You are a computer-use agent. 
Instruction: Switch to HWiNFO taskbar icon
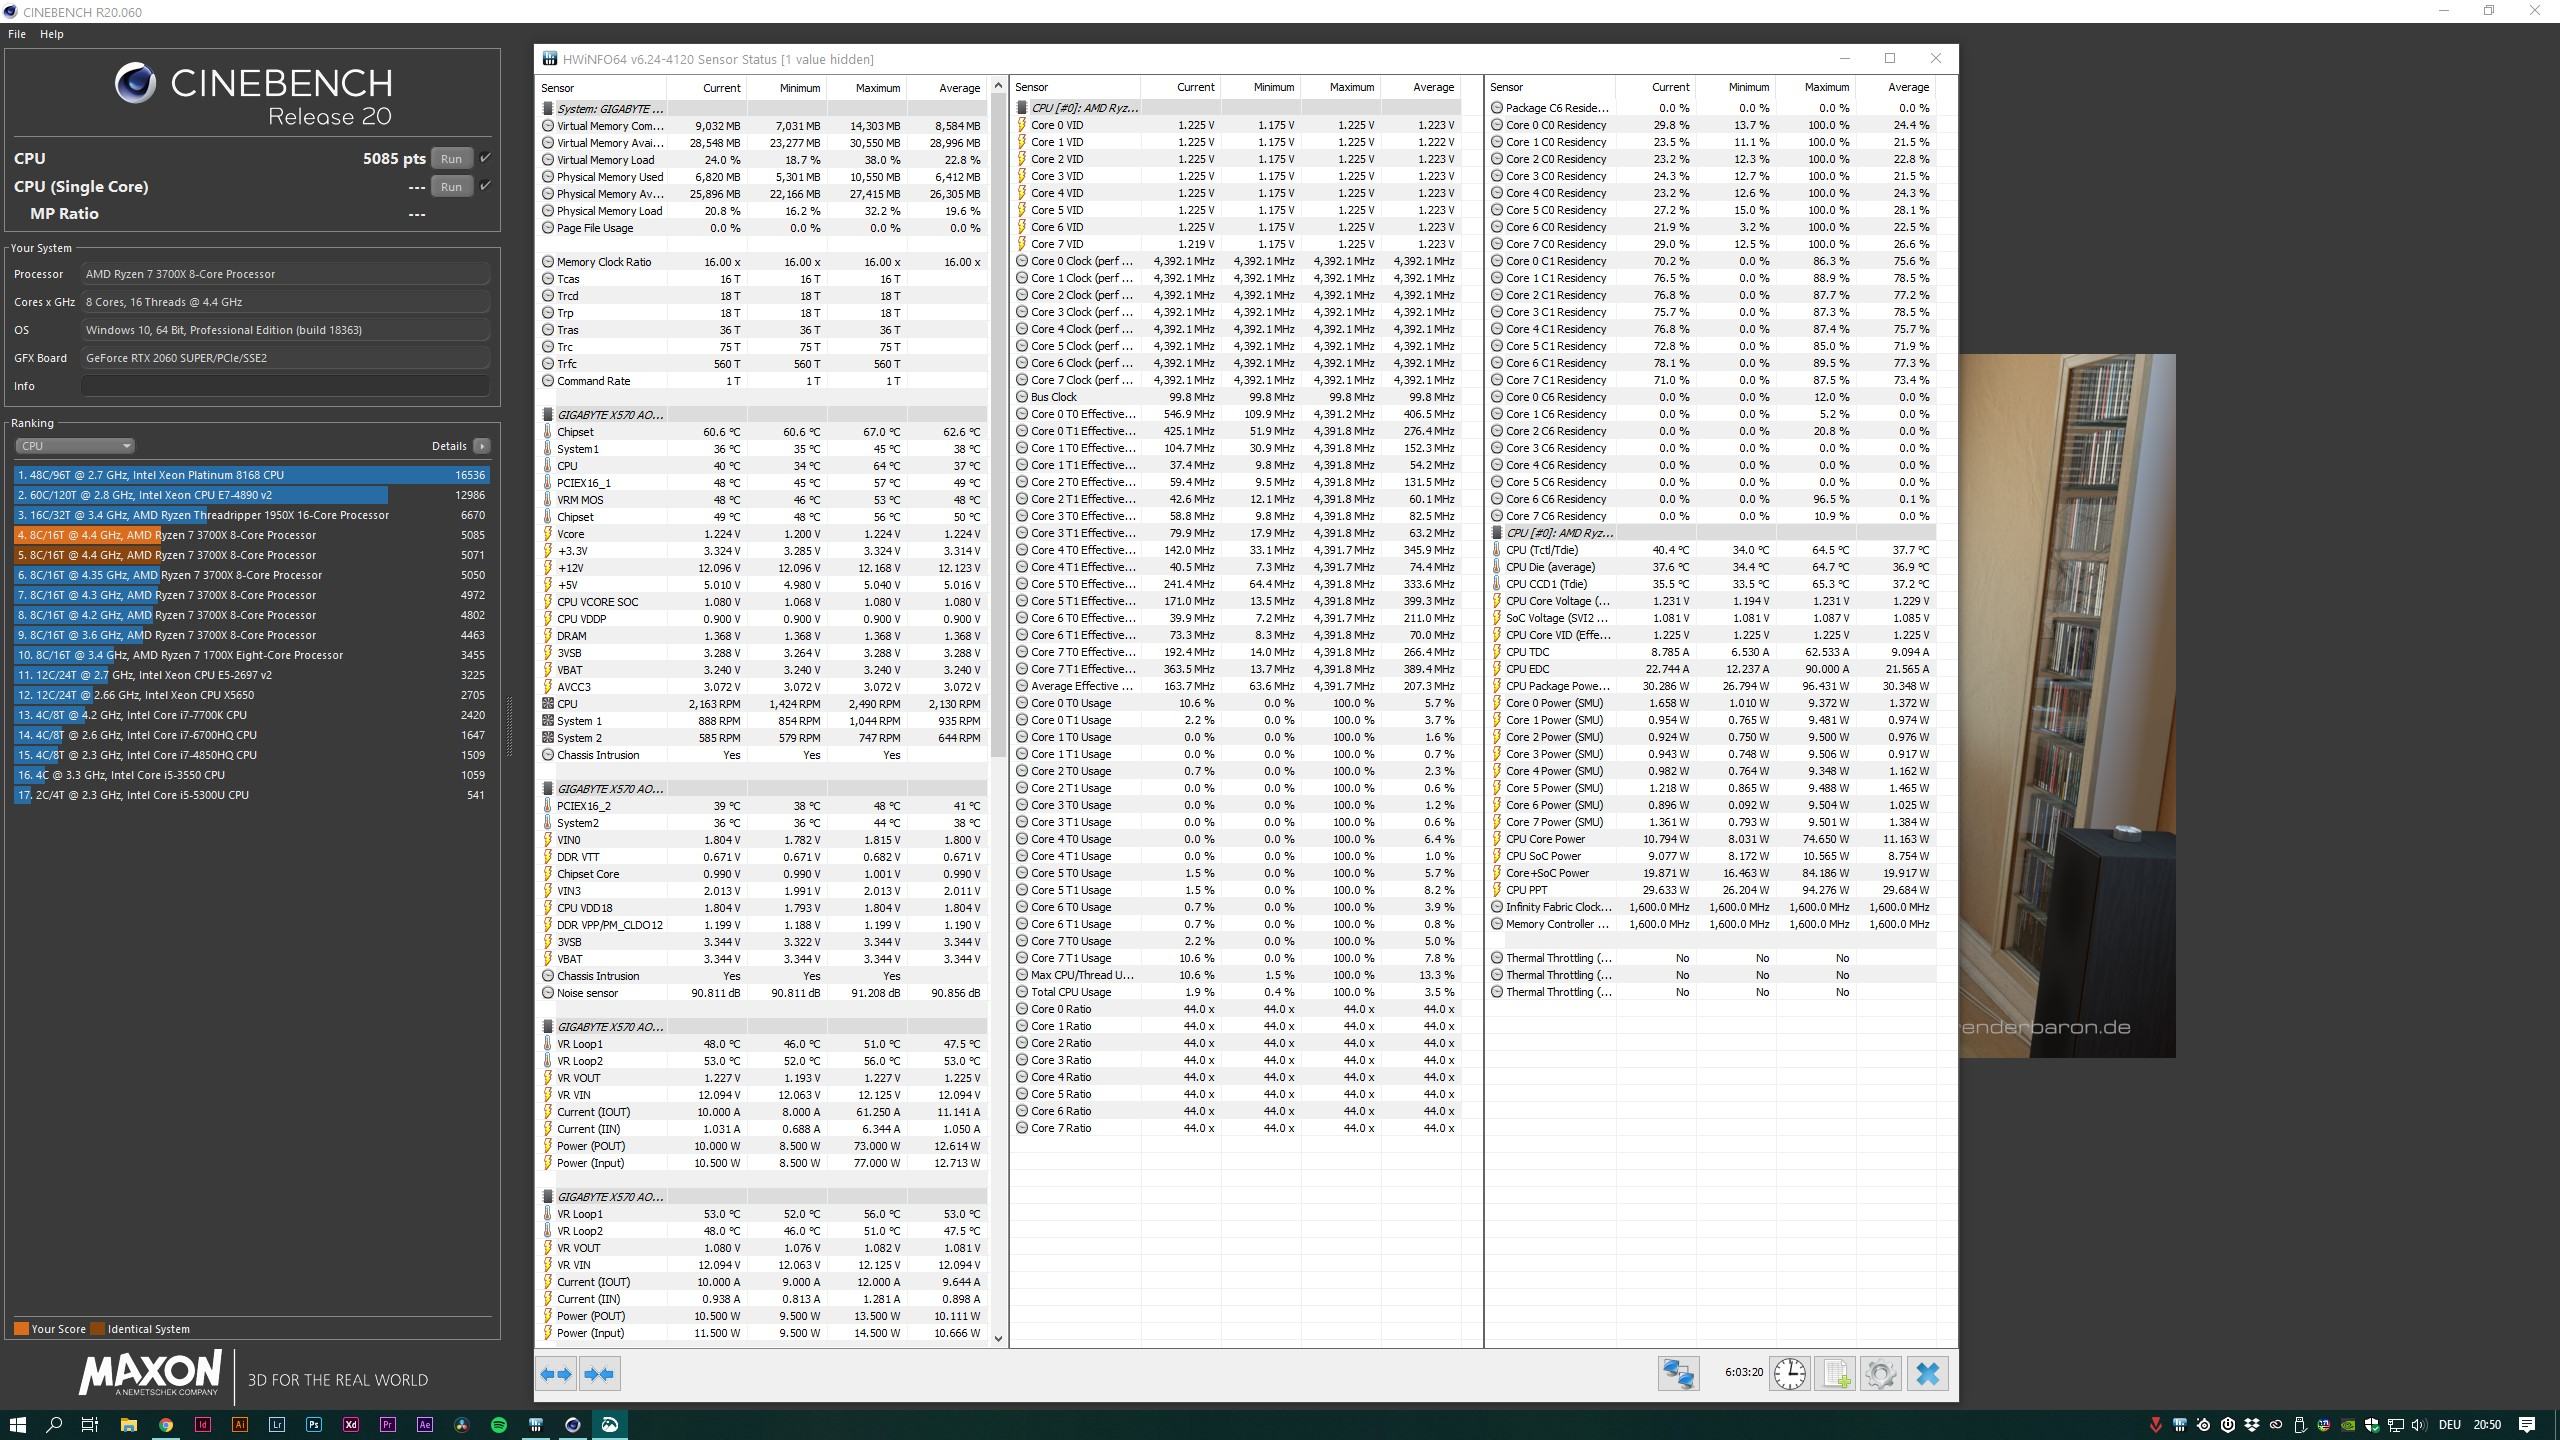(536, 1424)
